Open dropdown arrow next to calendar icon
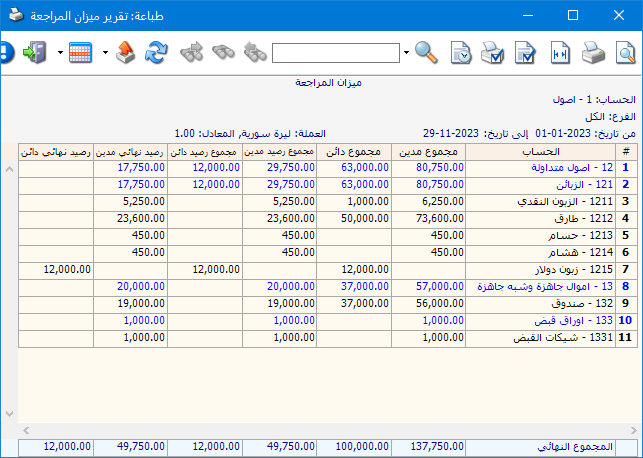Viewport: 643px width, 458px height. coord(105,52)
